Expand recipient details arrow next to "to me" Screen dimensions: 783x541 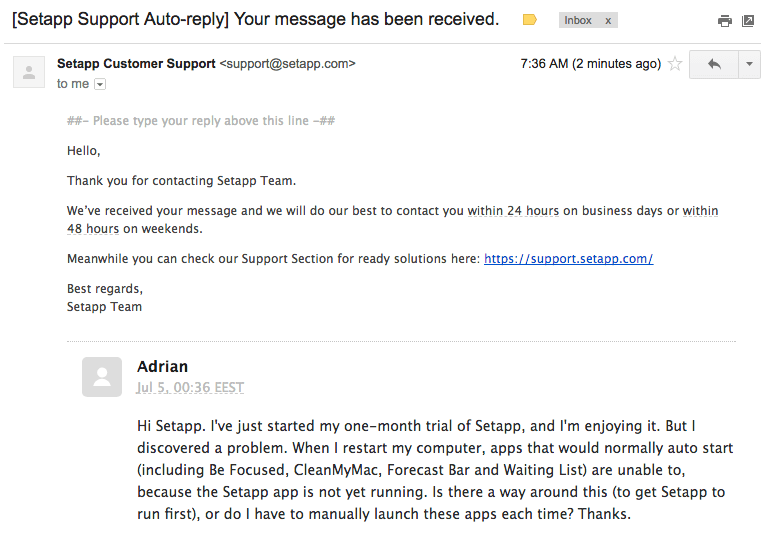[100, 84]
